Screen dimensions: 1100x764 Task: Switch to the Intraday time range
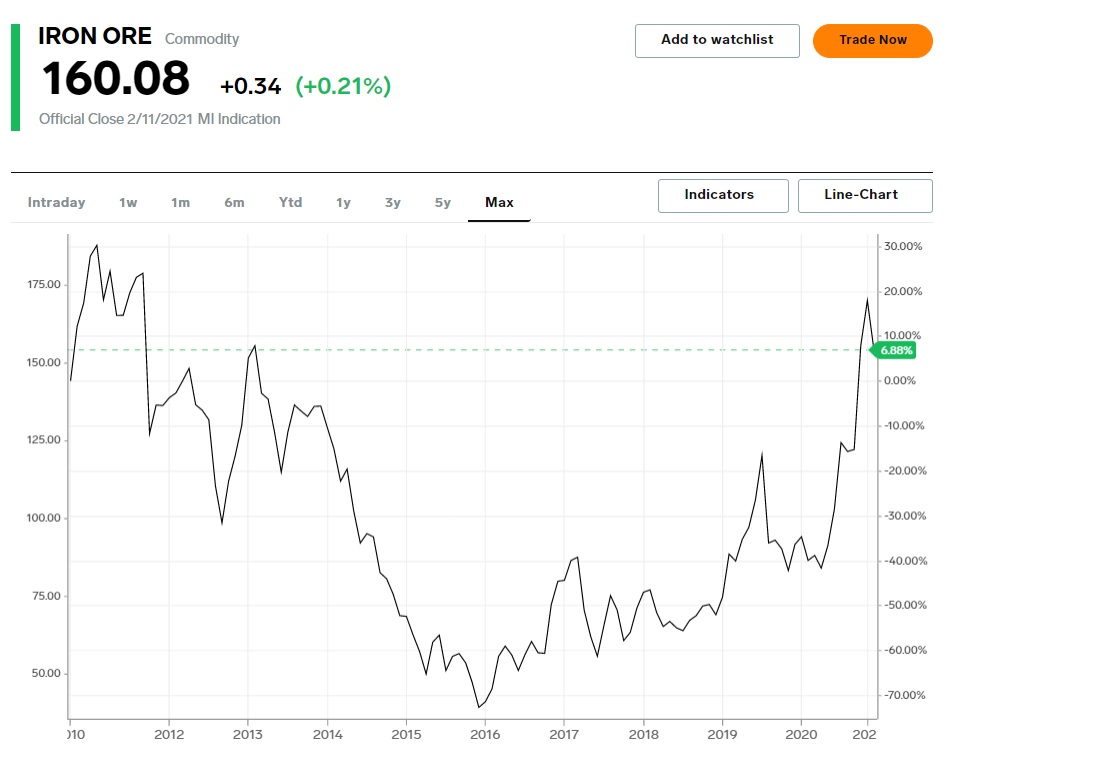56,203
